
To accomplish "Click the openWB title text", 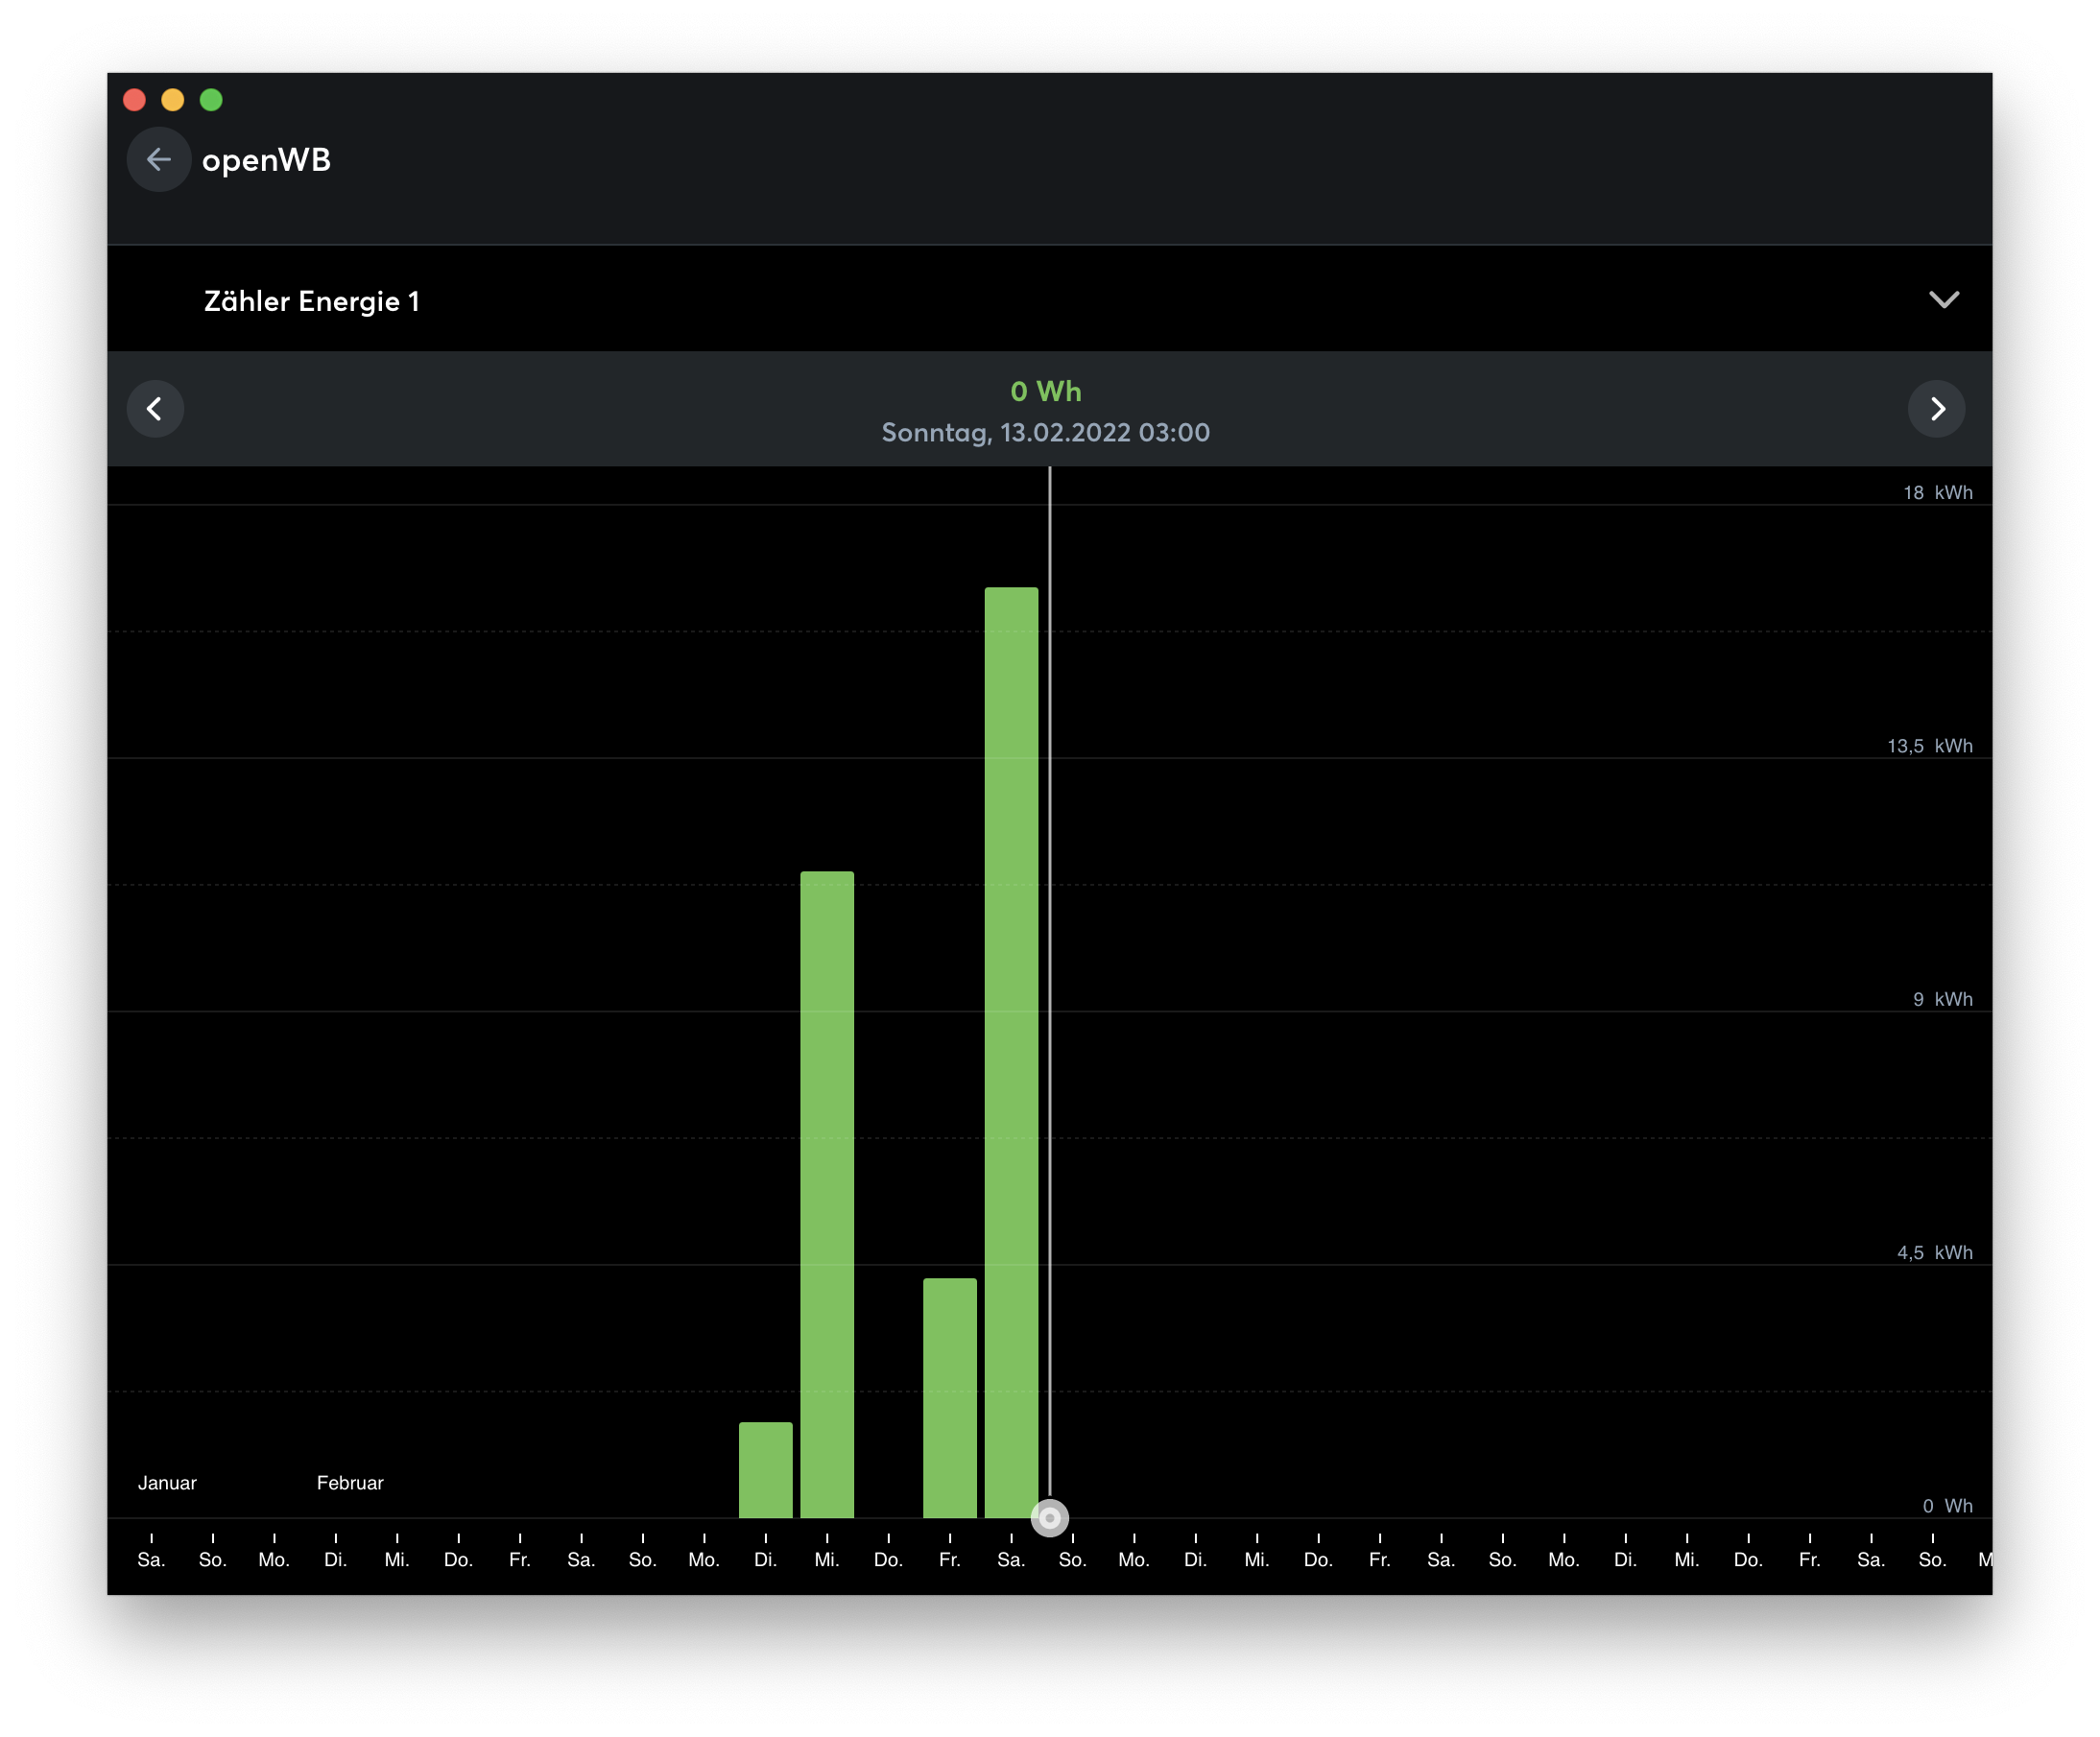I will (266, 160).
